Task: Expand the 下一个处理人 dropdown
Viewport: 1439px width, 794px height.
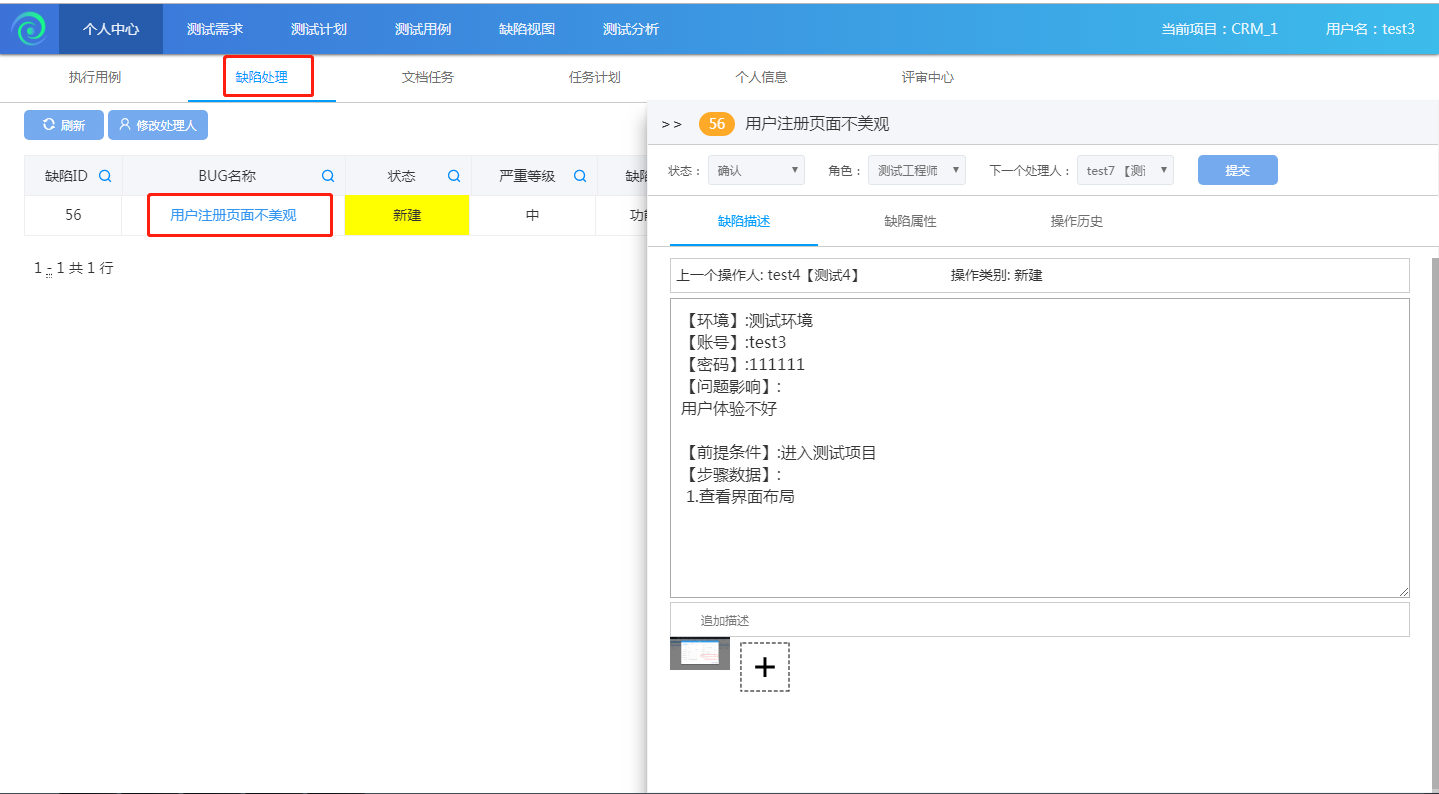Action: click(1124, 170)
